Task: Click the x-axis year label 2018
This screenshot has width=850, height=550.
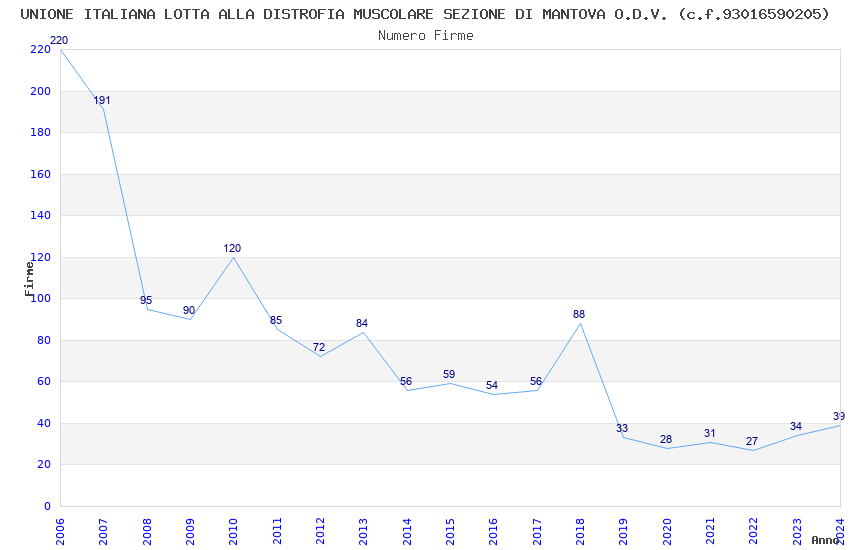Action: 581,531
